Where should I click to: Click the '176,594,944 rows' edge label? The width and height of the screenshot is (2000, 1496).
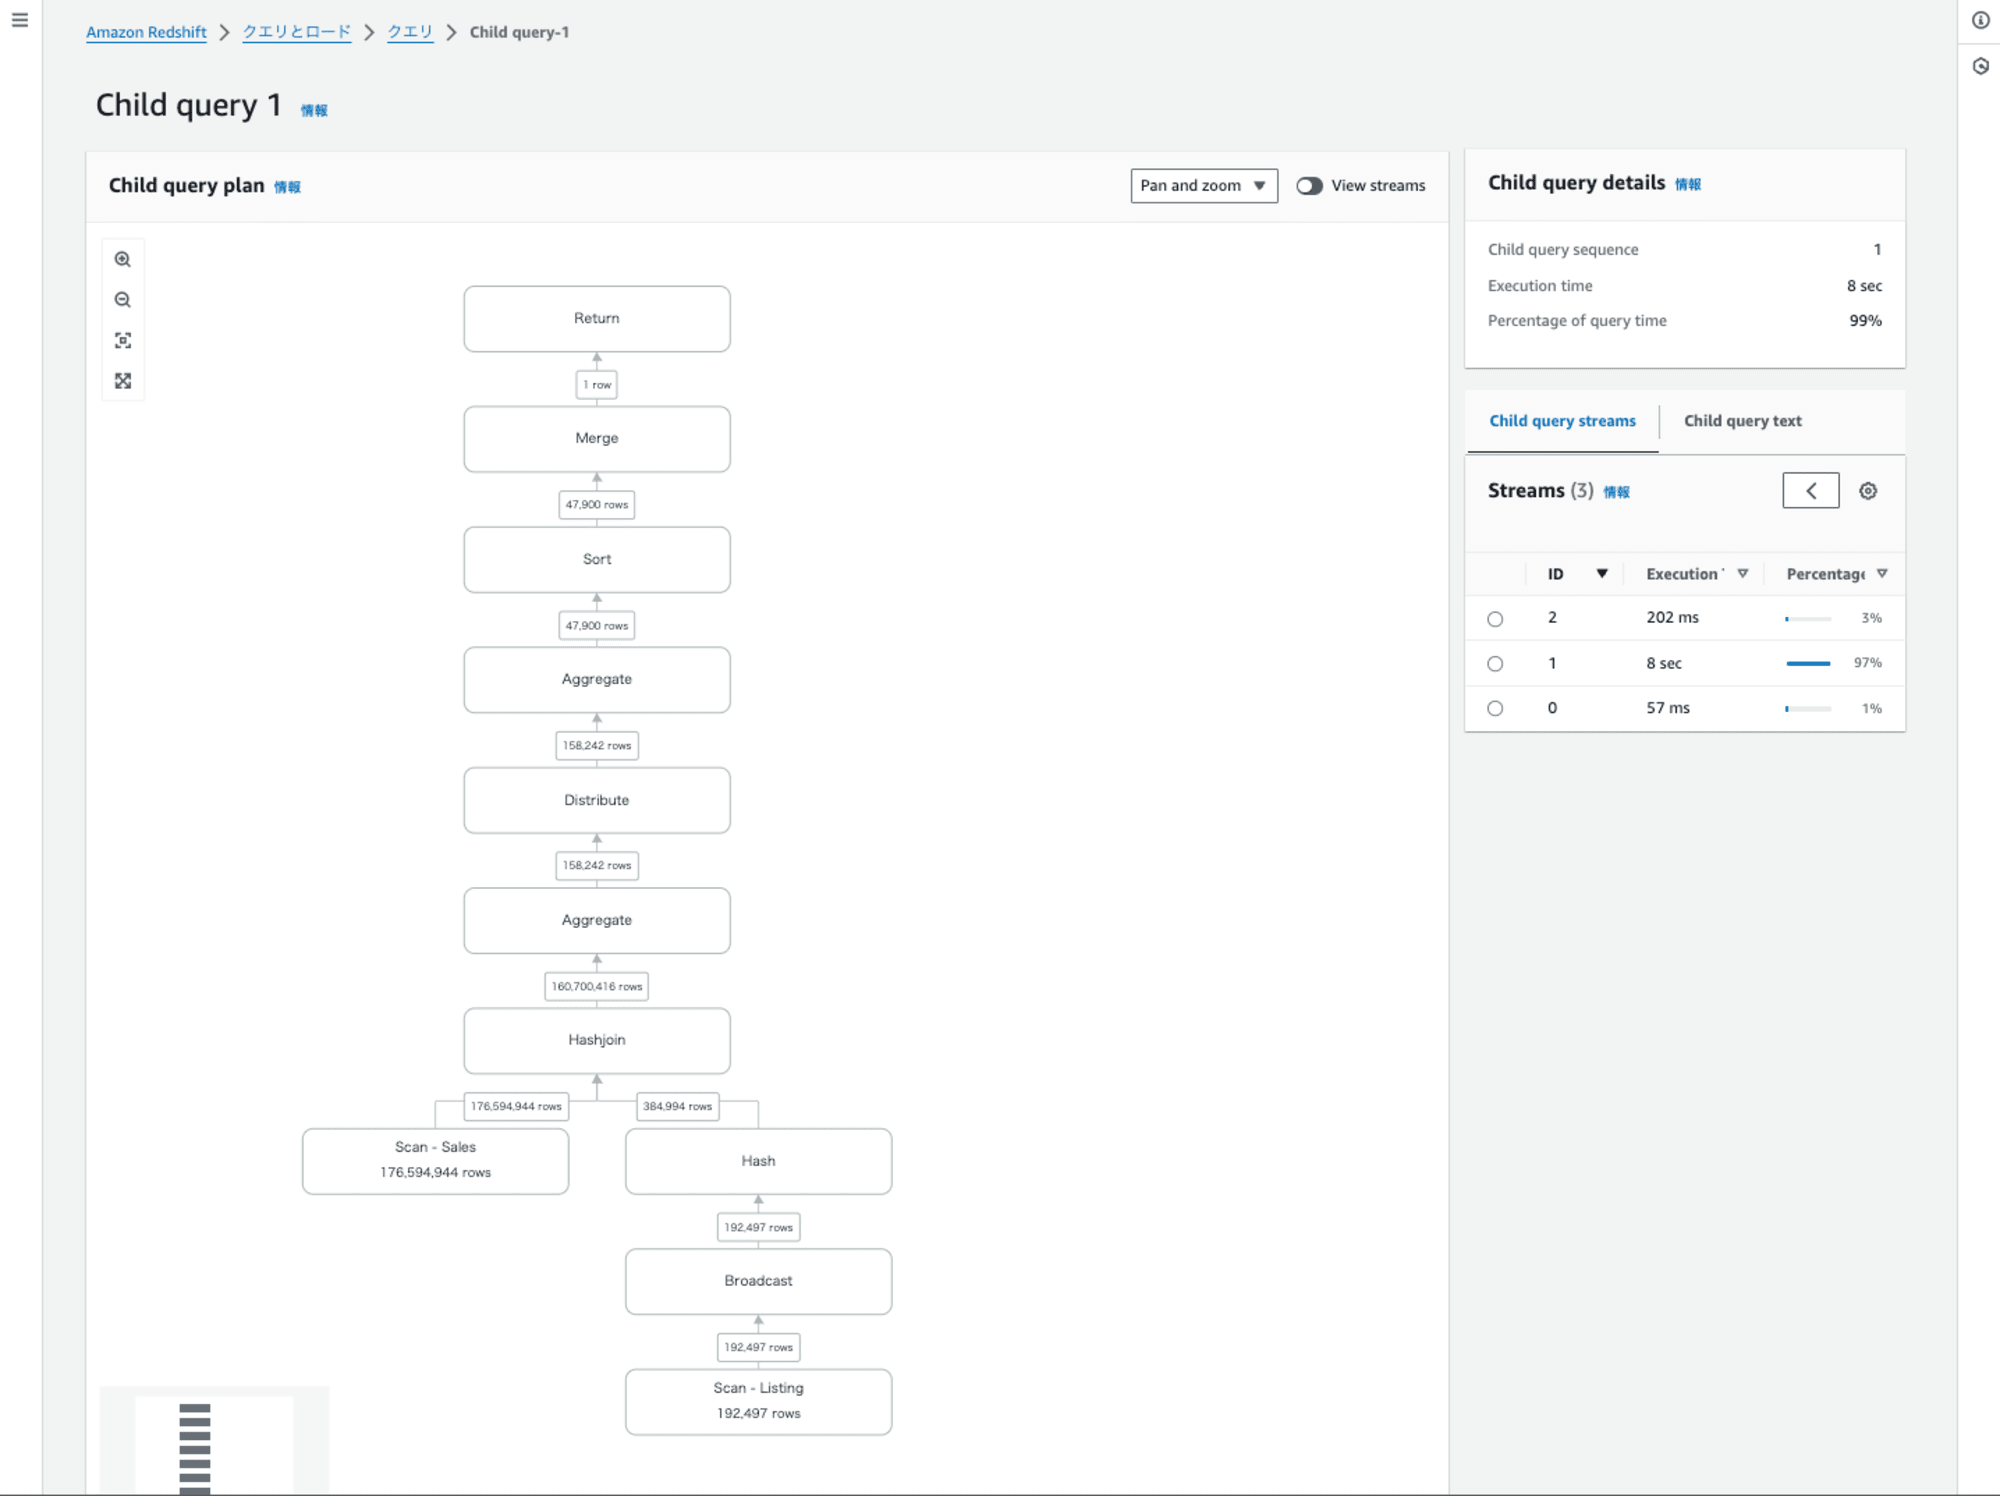516,1107
